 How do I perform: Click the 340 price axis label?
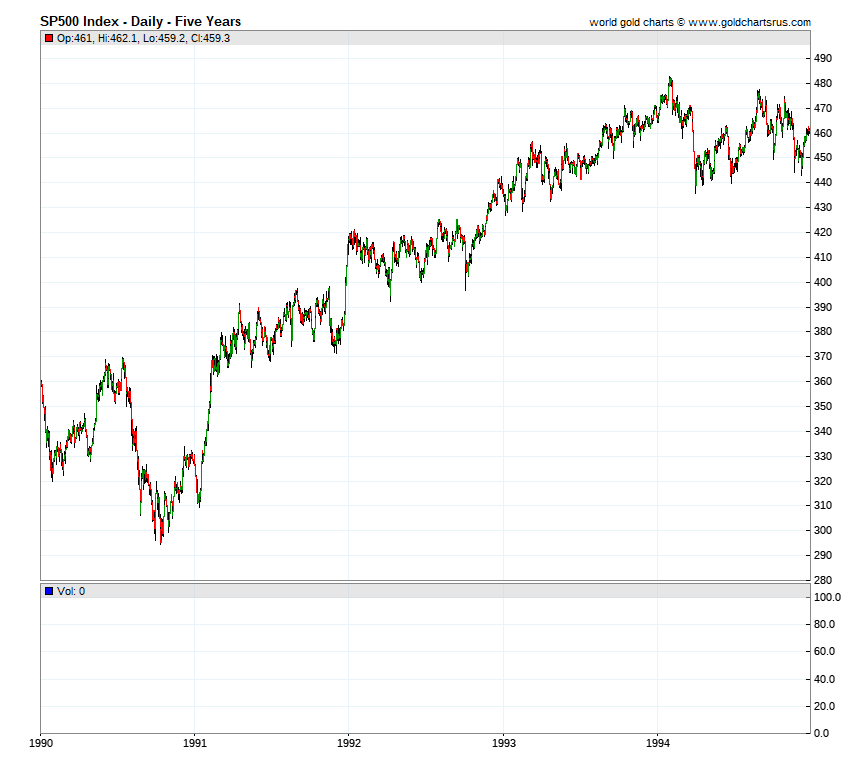coord(823,431)
